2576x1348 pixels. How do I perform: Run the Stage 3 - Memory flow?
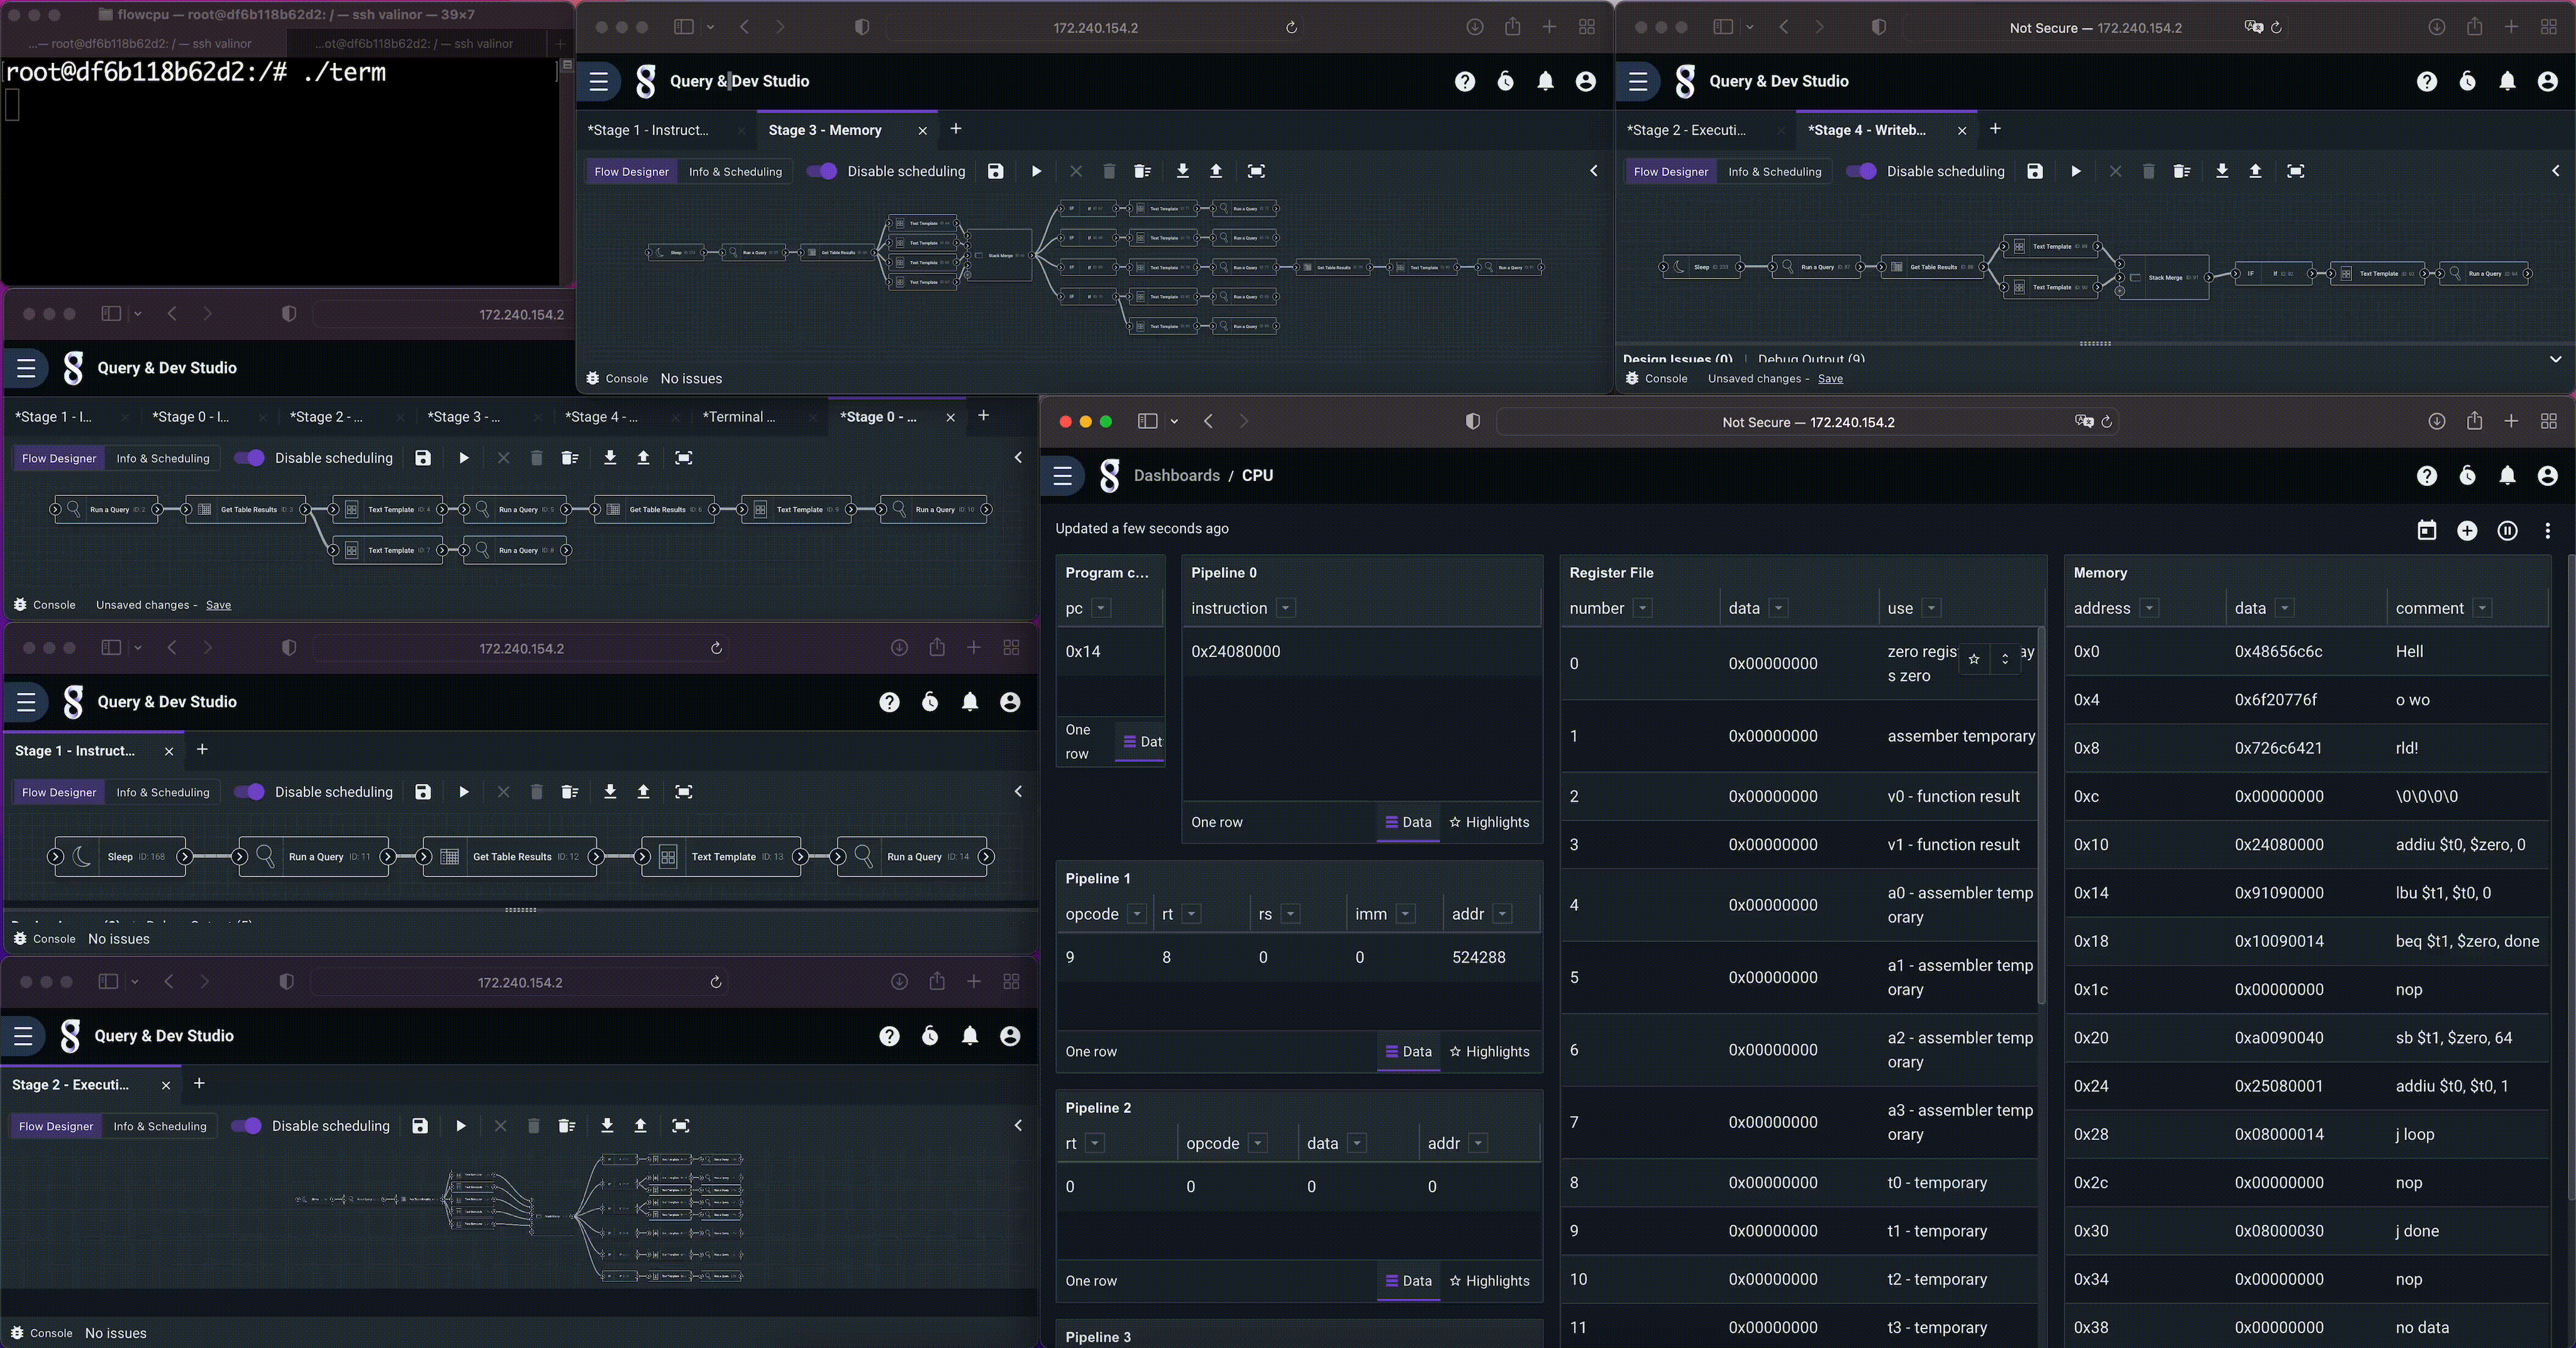point(1036,171)
